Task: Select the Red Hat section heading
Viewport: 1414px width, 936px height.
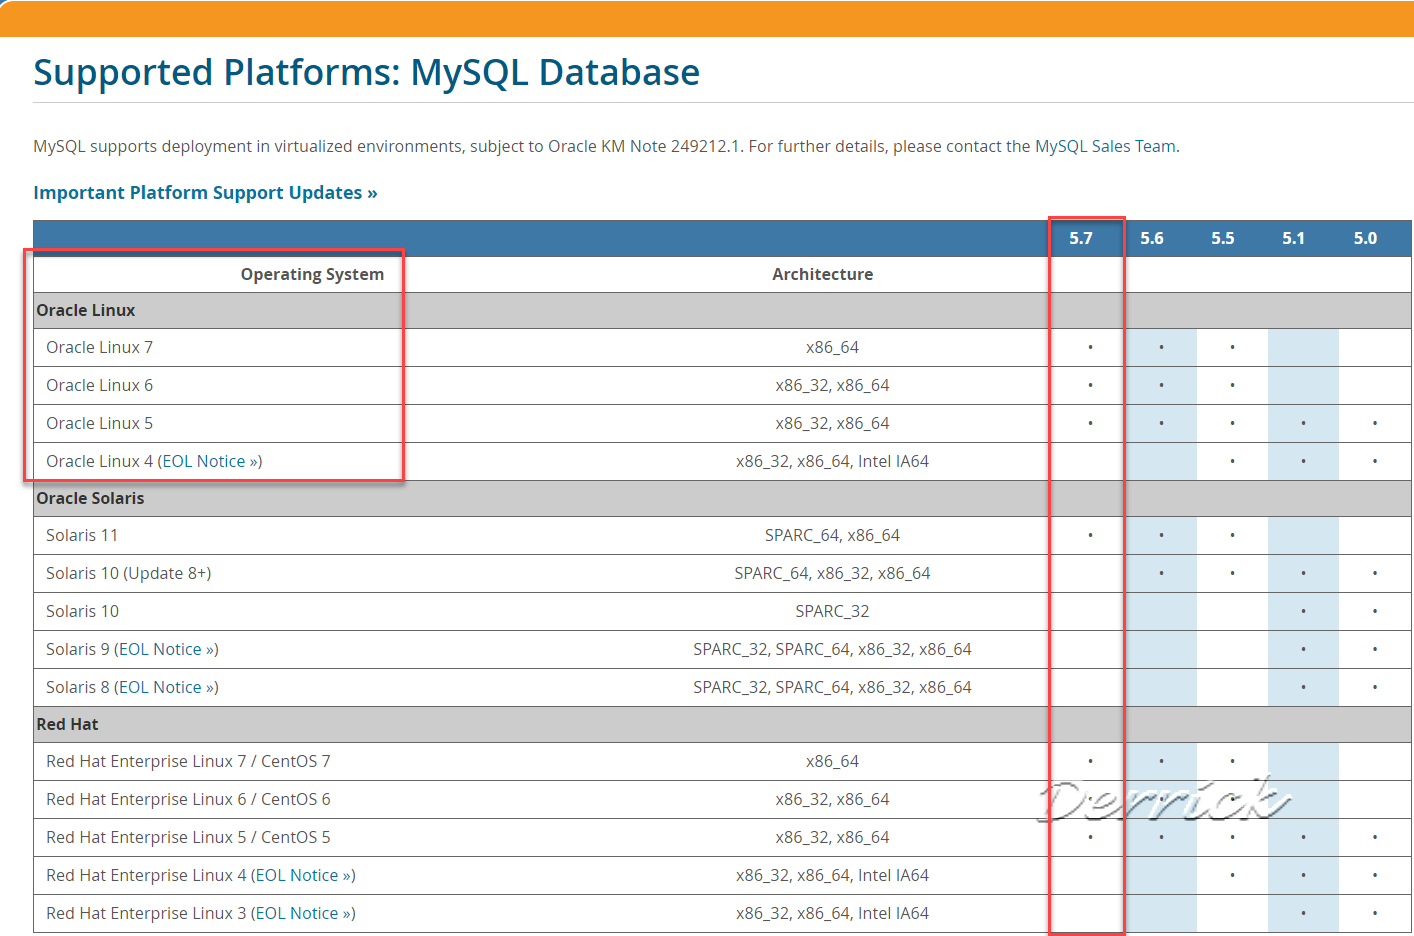Action: (67, 724)
